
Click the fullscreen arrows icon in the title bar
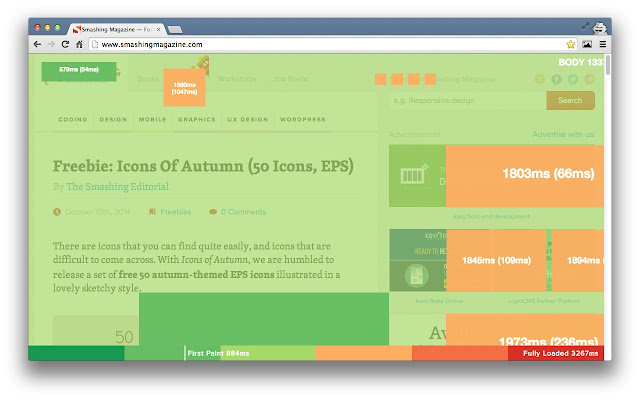(x=585, y=26)
